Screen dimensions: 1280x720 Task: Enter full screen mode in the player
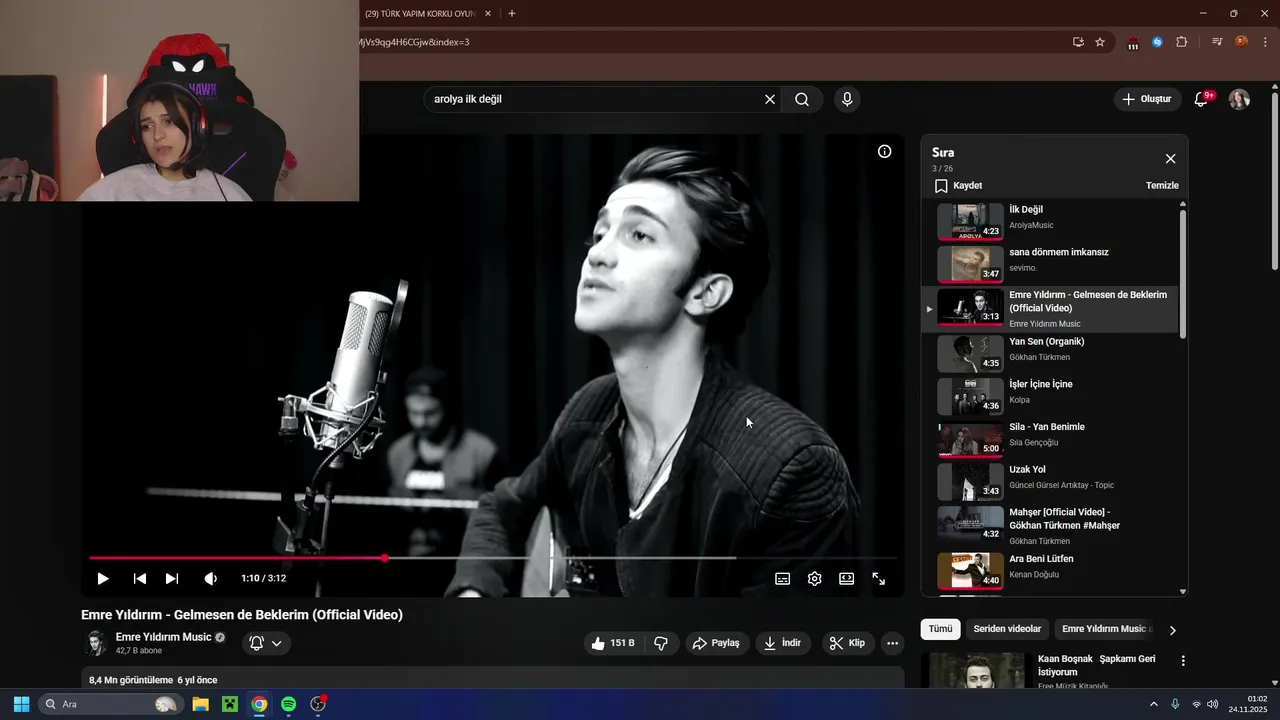click(879, 578)
